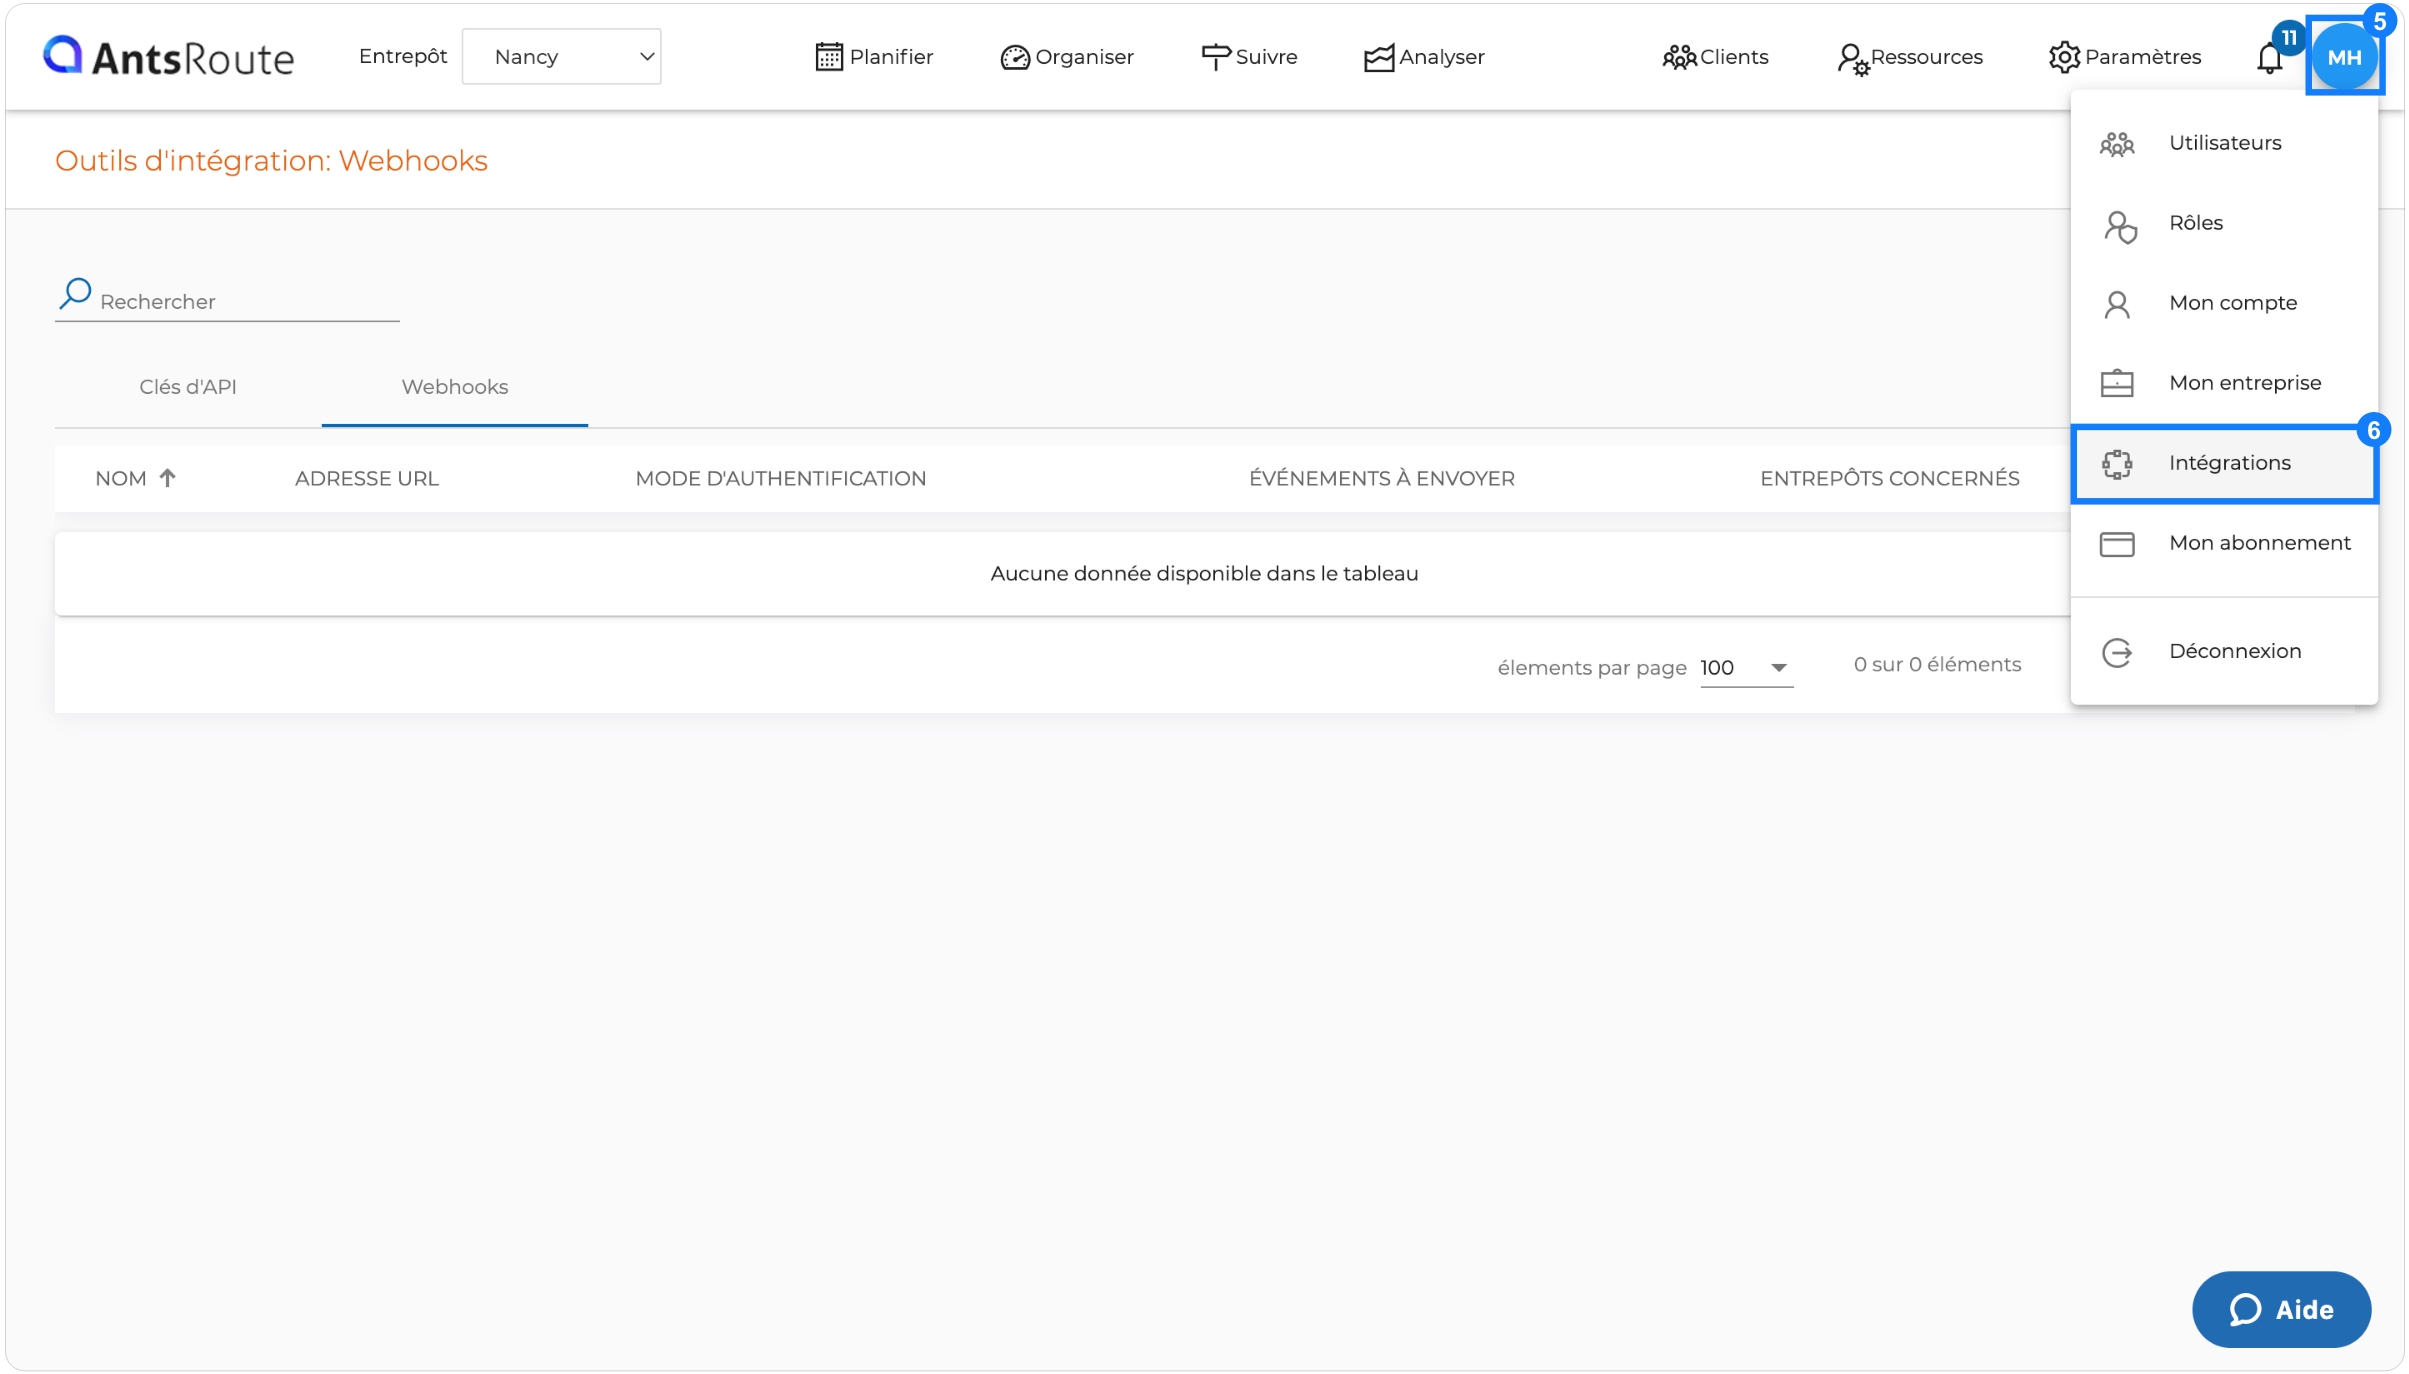
Task: Click the Utilisateurs group icon
Action: pos(2117,144)
